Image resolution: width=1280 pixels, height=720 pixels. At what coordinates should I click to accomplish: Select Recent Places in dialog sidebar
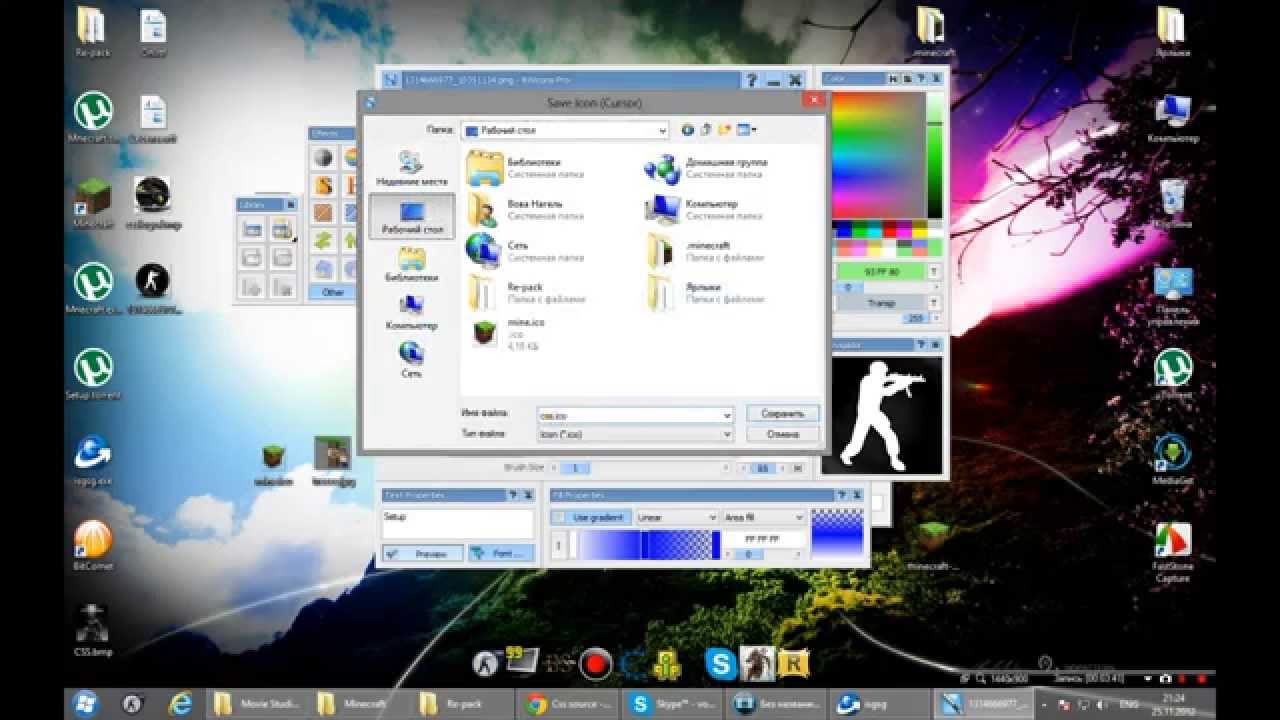(411, 169)
